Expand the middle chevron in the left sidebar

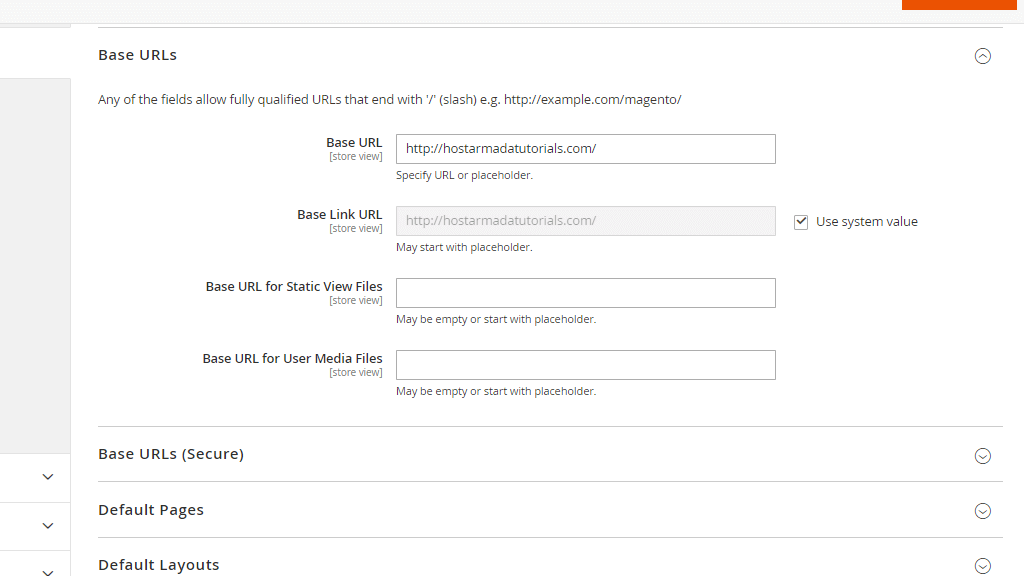(x=47, y=525)
